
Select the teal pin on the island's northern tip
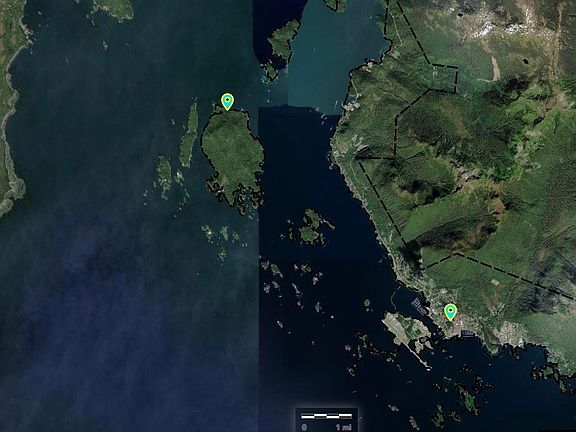point(227,101)
